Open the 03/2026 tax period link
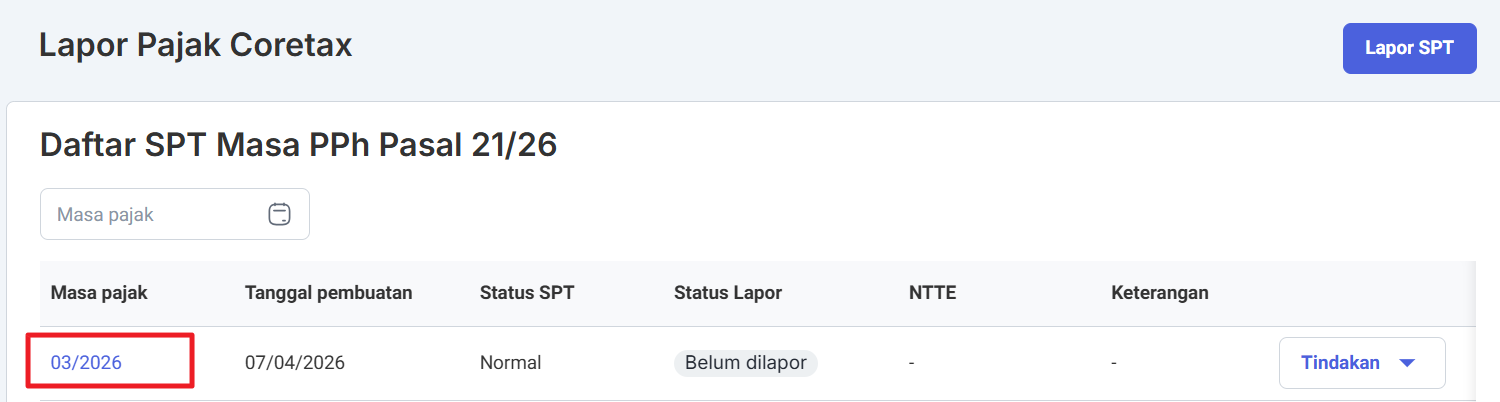The width and height of the screenshot is (1500, 402). click(x=87, y=363)
